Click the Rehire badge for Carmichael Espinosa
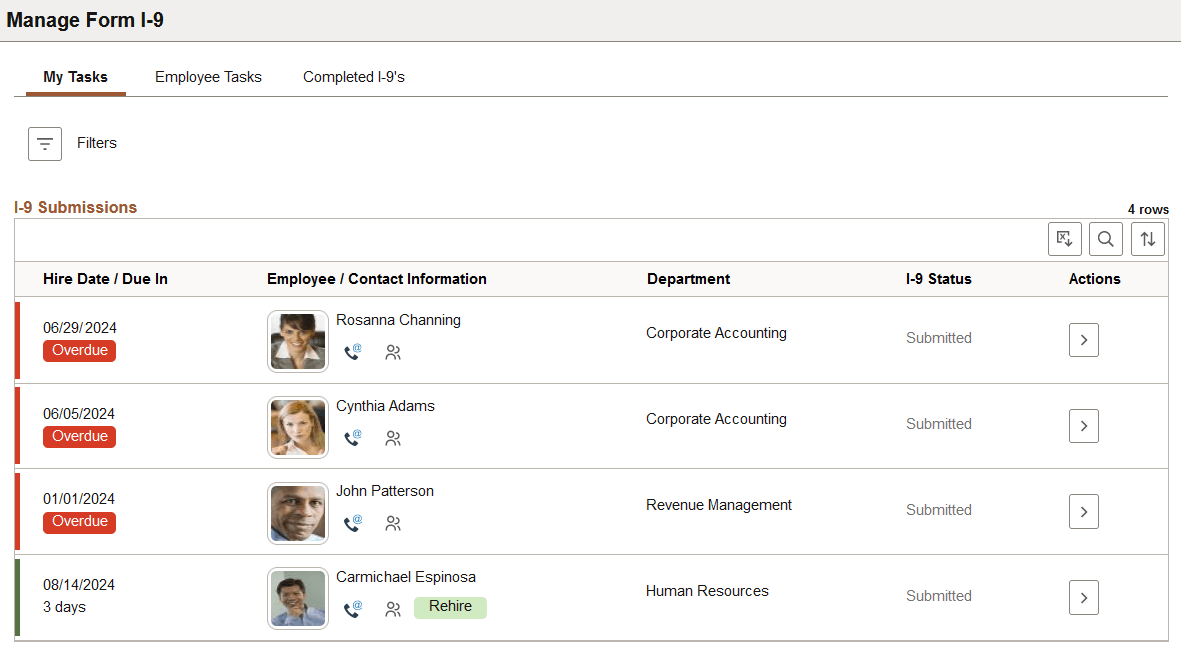The height and width of the screenshot is (658, 1181). (450, 607)
